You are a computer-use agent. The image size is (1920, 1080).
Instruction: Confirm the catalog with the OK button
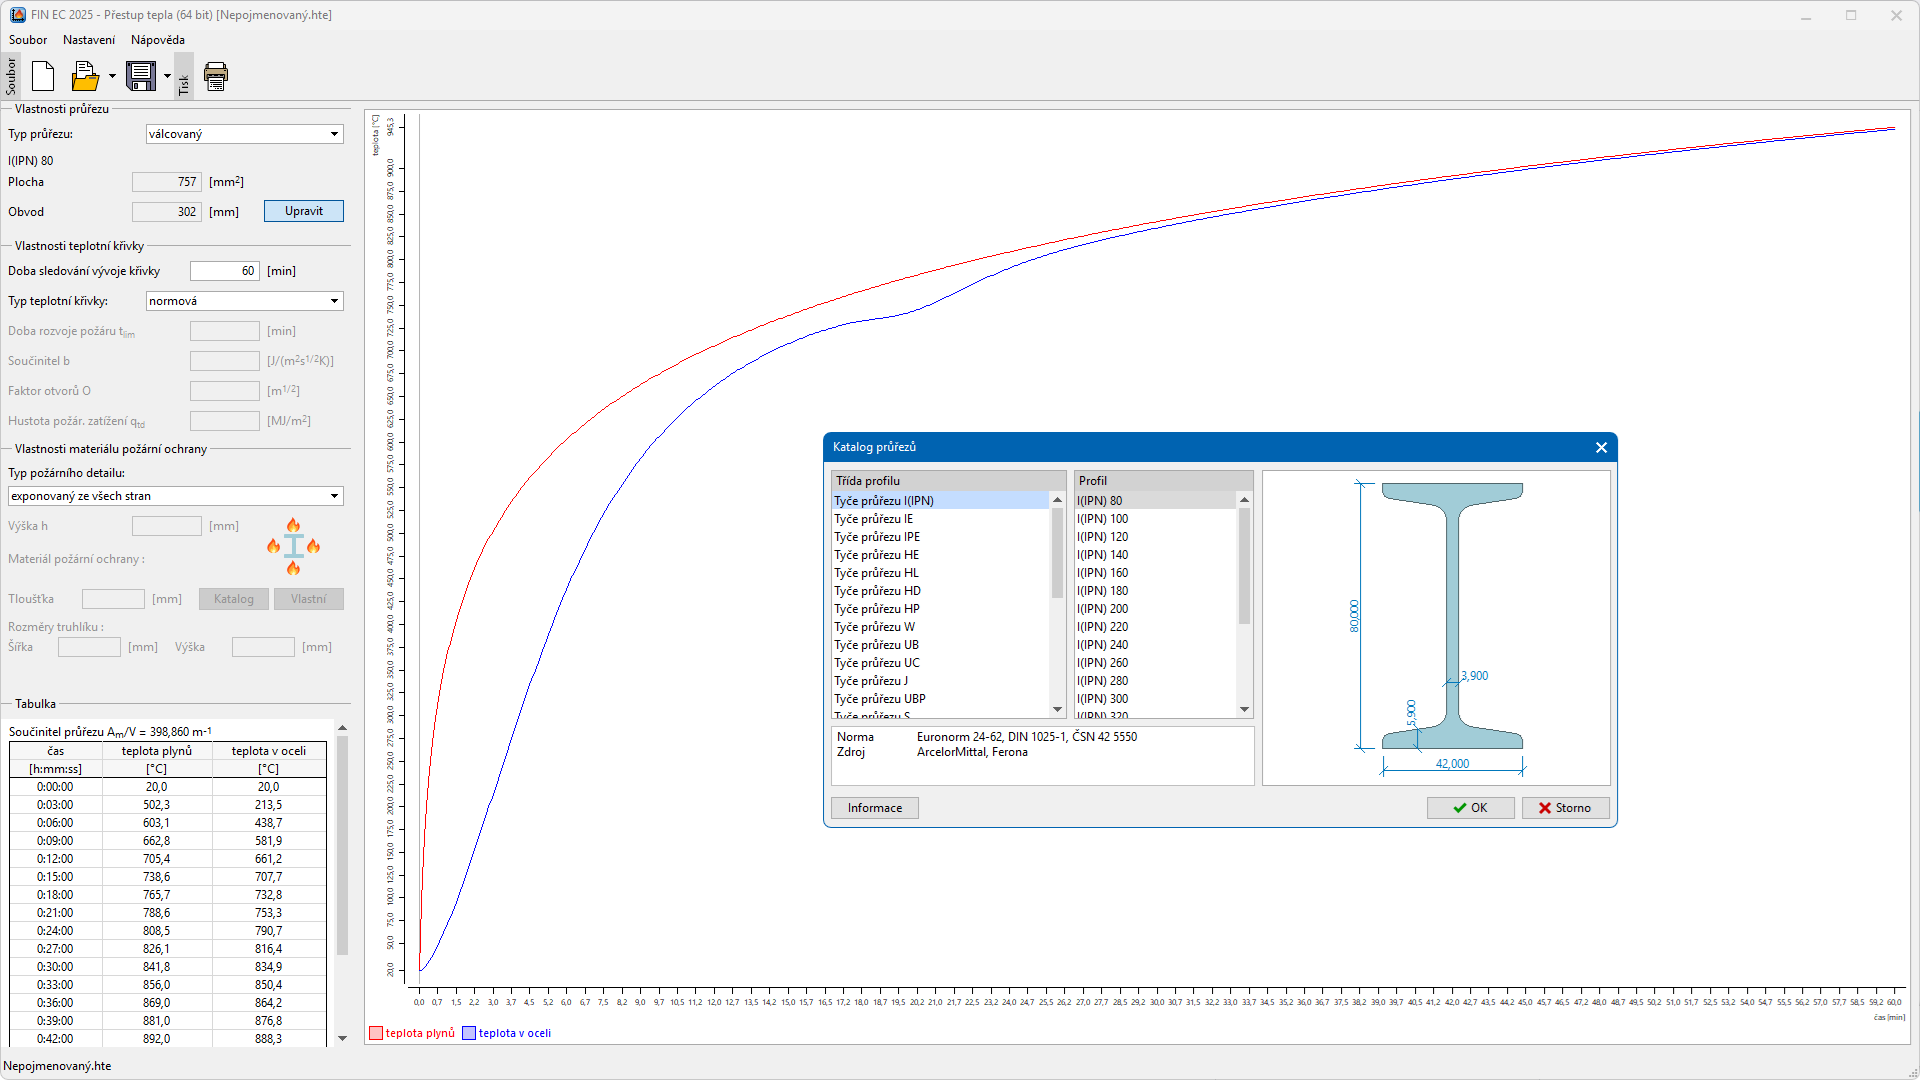(1470, 808)
